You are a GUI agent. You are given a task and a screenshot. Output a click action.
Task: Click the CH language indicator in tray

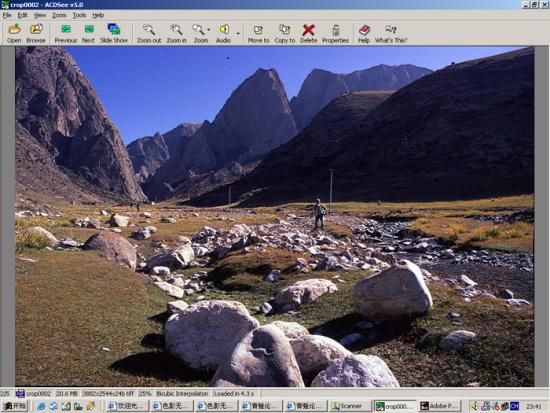[515, 406]
